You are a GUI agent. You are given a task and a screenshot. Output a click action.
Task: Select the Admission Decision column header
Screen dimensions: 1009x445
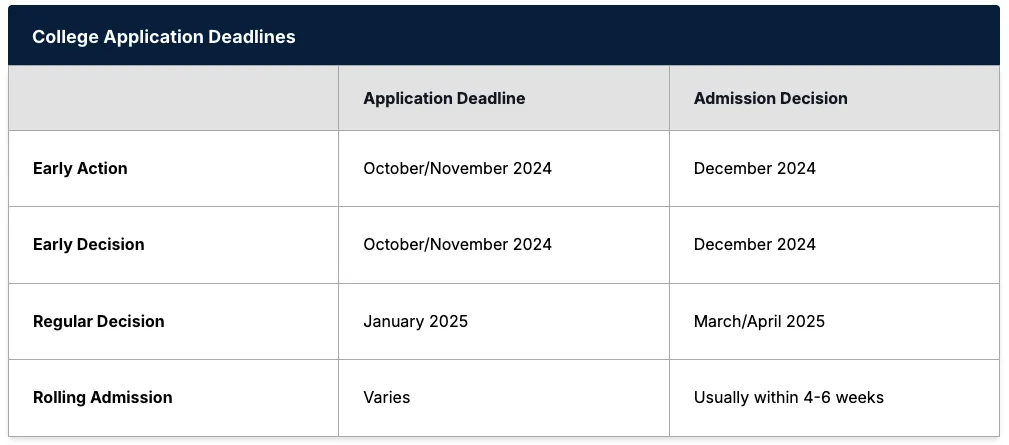pyautogui.click(x=770, y=98)
